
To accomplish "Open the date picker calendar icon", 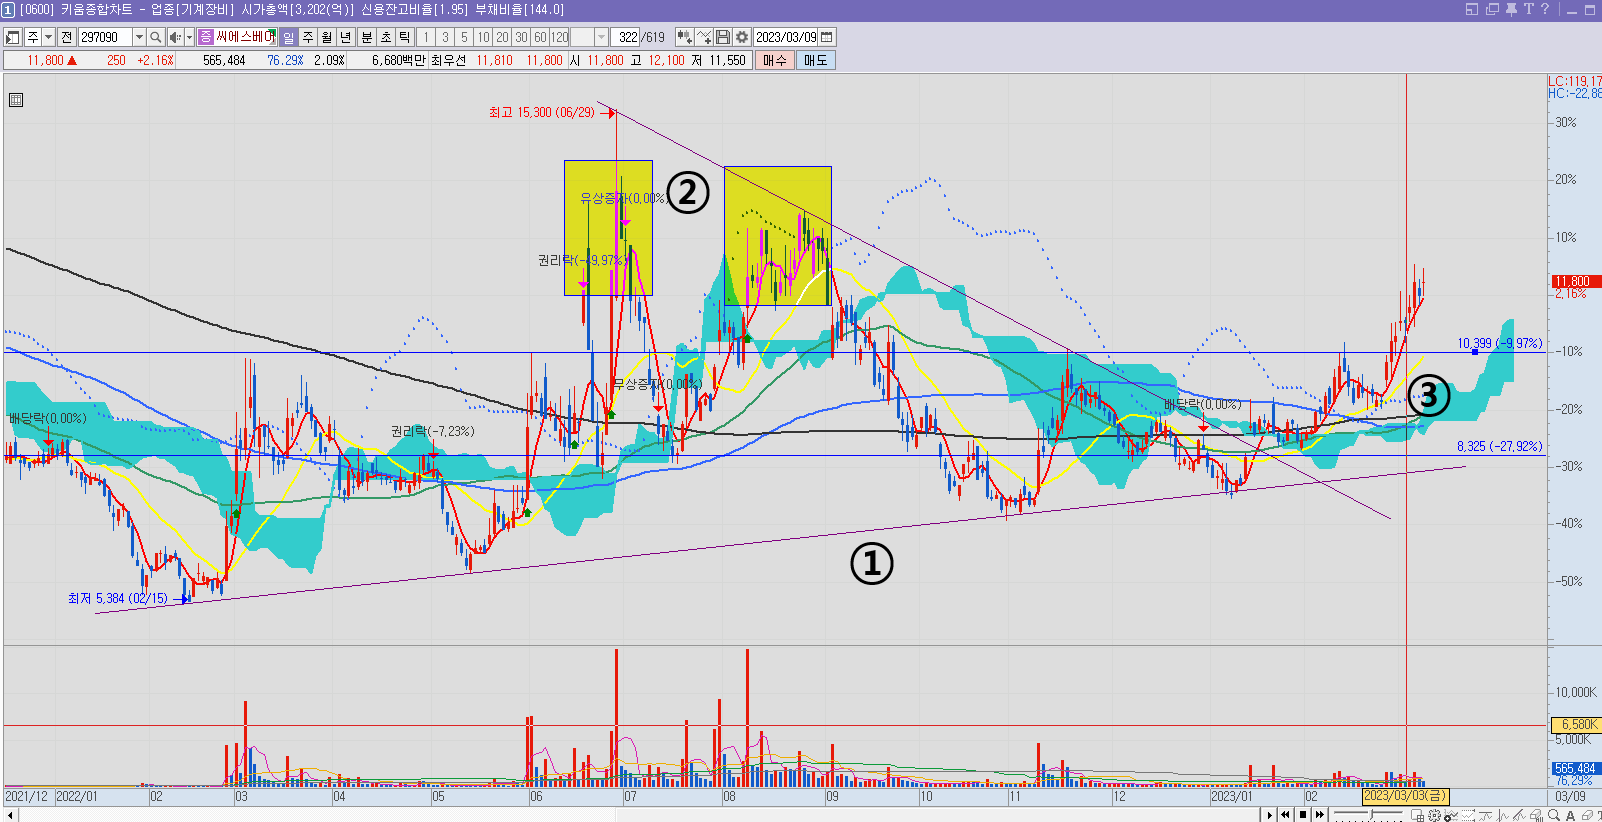I will 826,37.
